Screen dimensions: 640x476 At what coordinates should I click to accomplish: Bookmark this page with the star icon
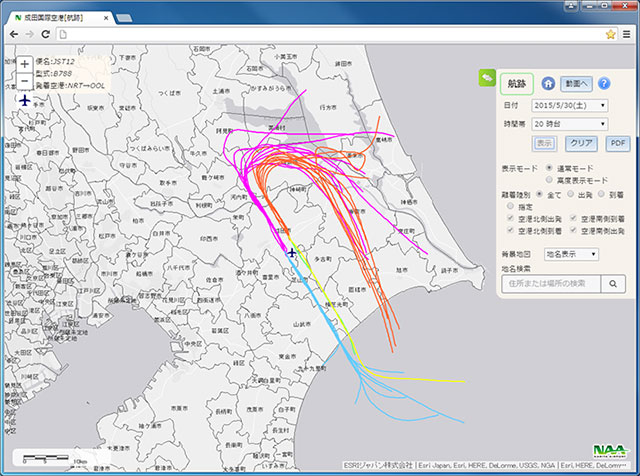(x=610, y=33)
